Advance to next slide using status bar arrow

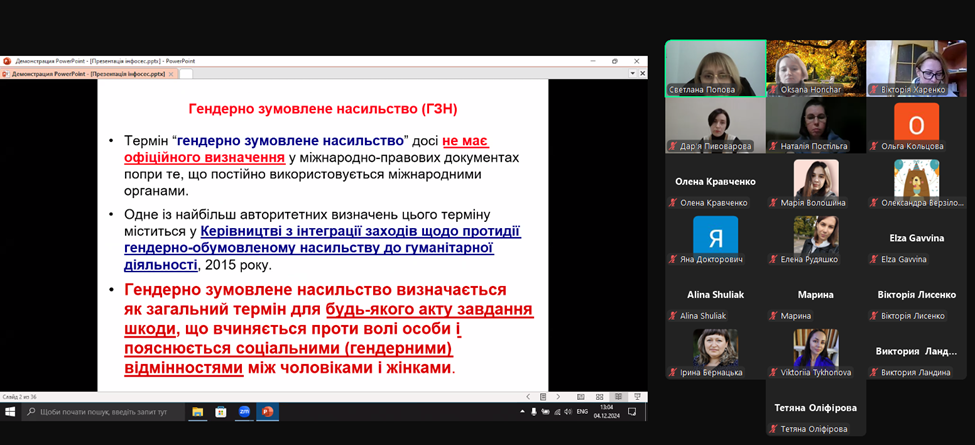pyautogui.click(x=558, y=397)
